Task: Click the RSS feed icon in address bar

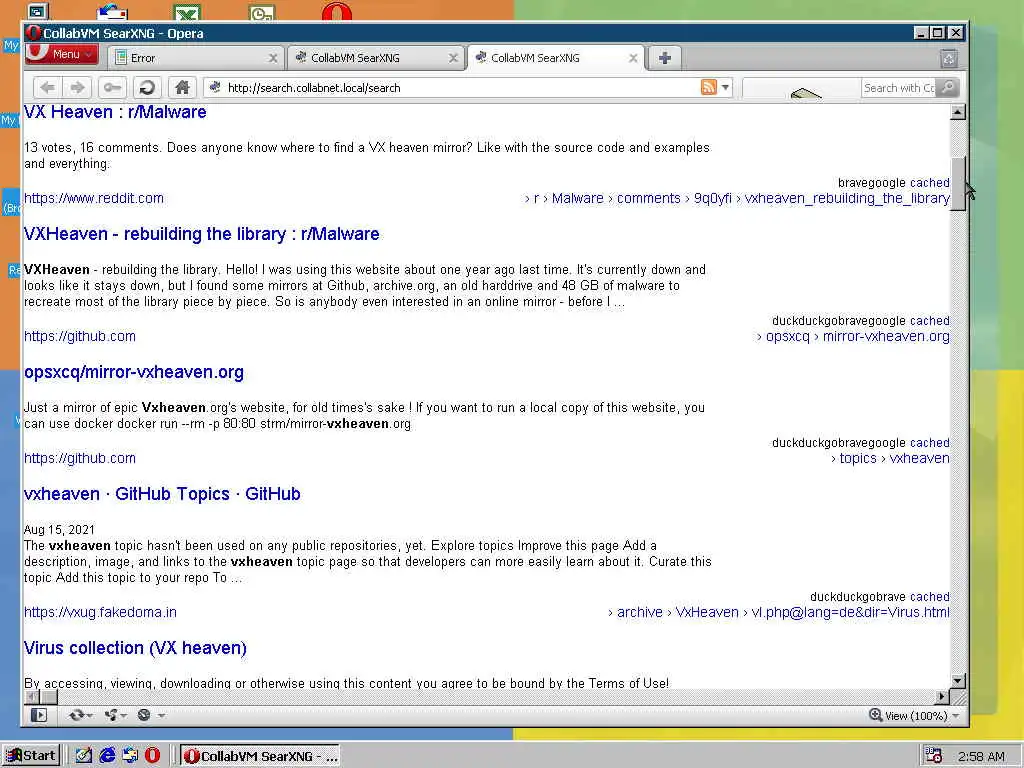Action: [x=708, y=87]
